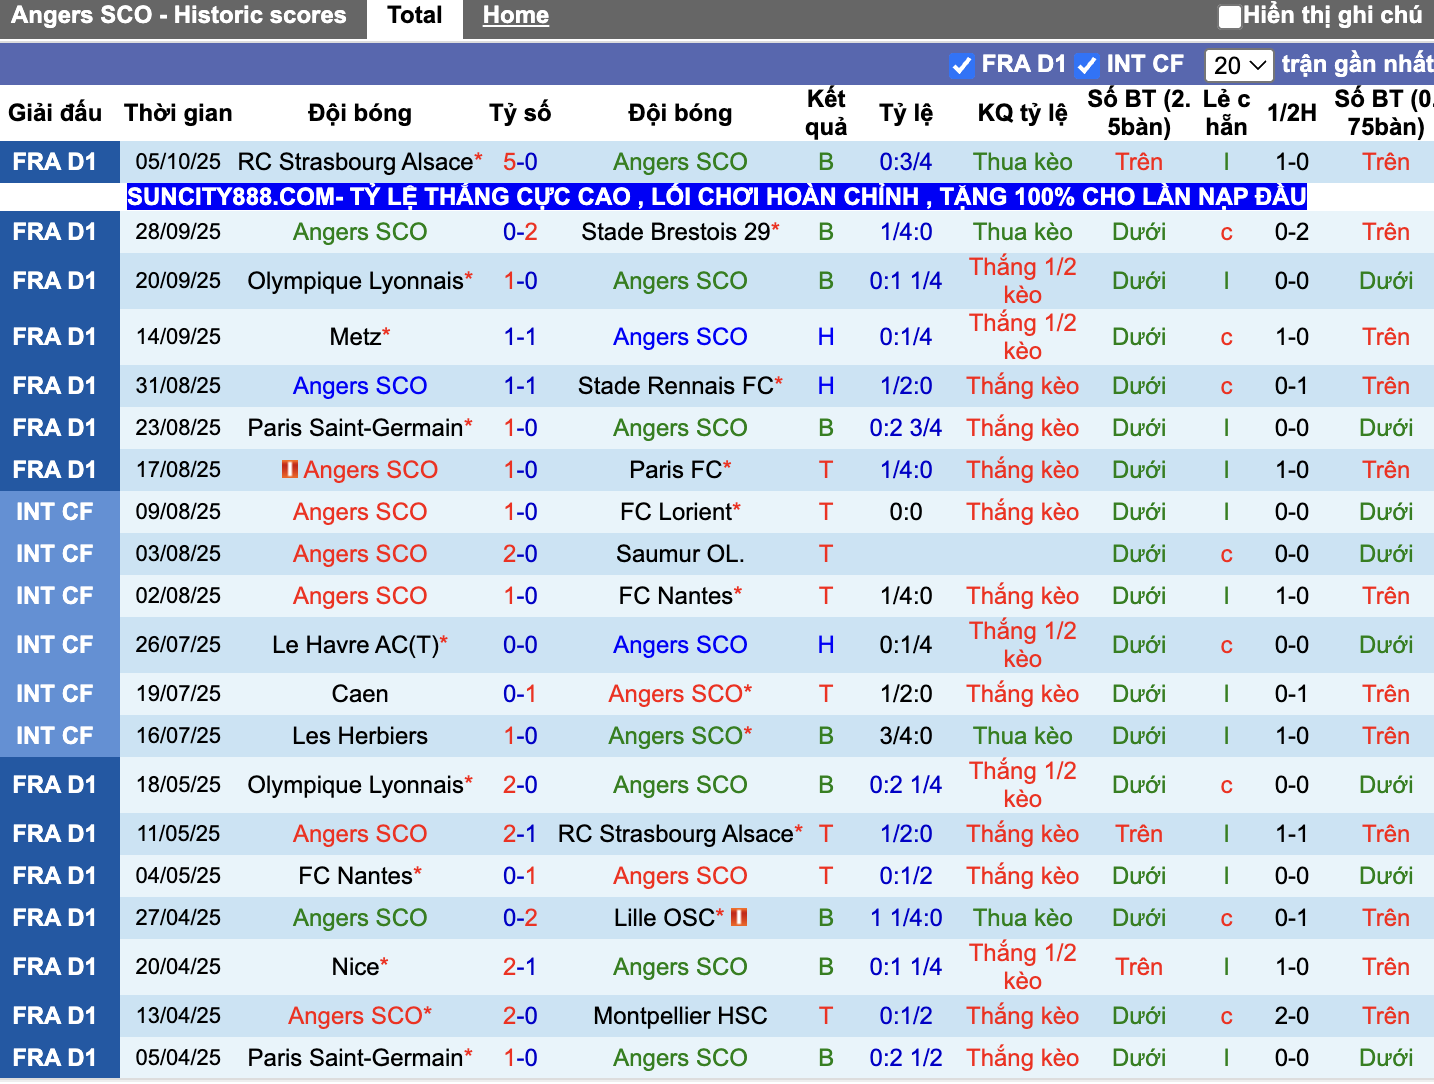1434x1084 pixels.
Task: Enable the 'Hiển thị ghi chú' checkbox
Action: (1229, 16)
